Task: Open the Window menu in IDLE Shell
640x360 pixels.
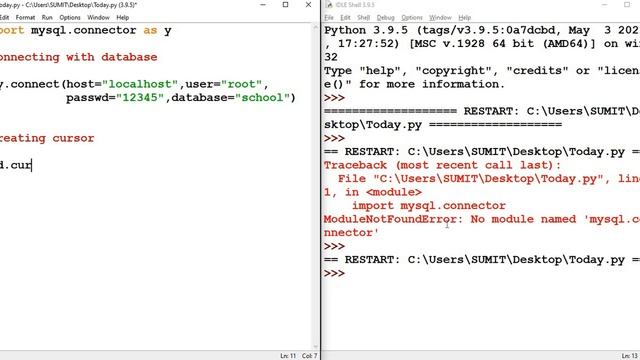Action: tap(440, 18)
